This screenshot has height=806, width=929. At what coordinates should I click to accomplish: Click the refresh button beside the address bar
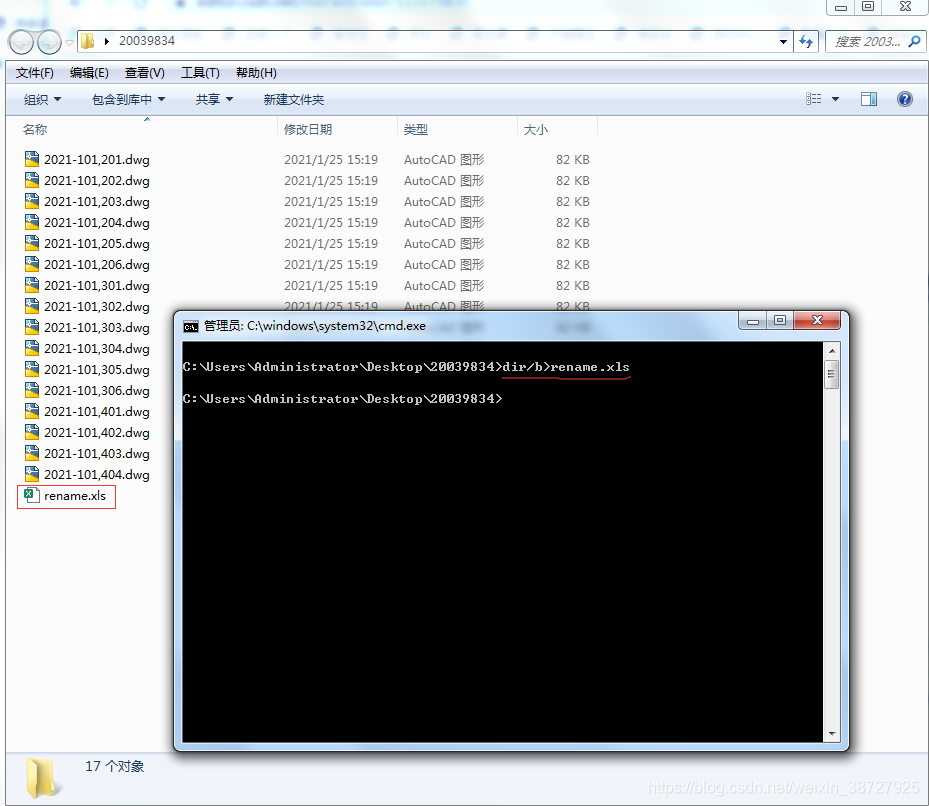coord(806,41)
